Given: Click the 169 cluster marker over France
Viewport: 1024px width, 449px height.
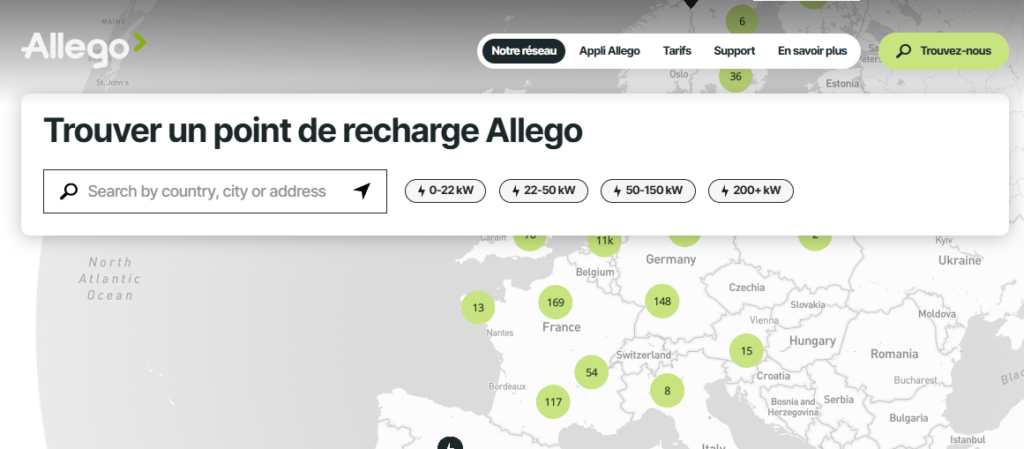Looking at the screenshot, I should pos(555,302).
